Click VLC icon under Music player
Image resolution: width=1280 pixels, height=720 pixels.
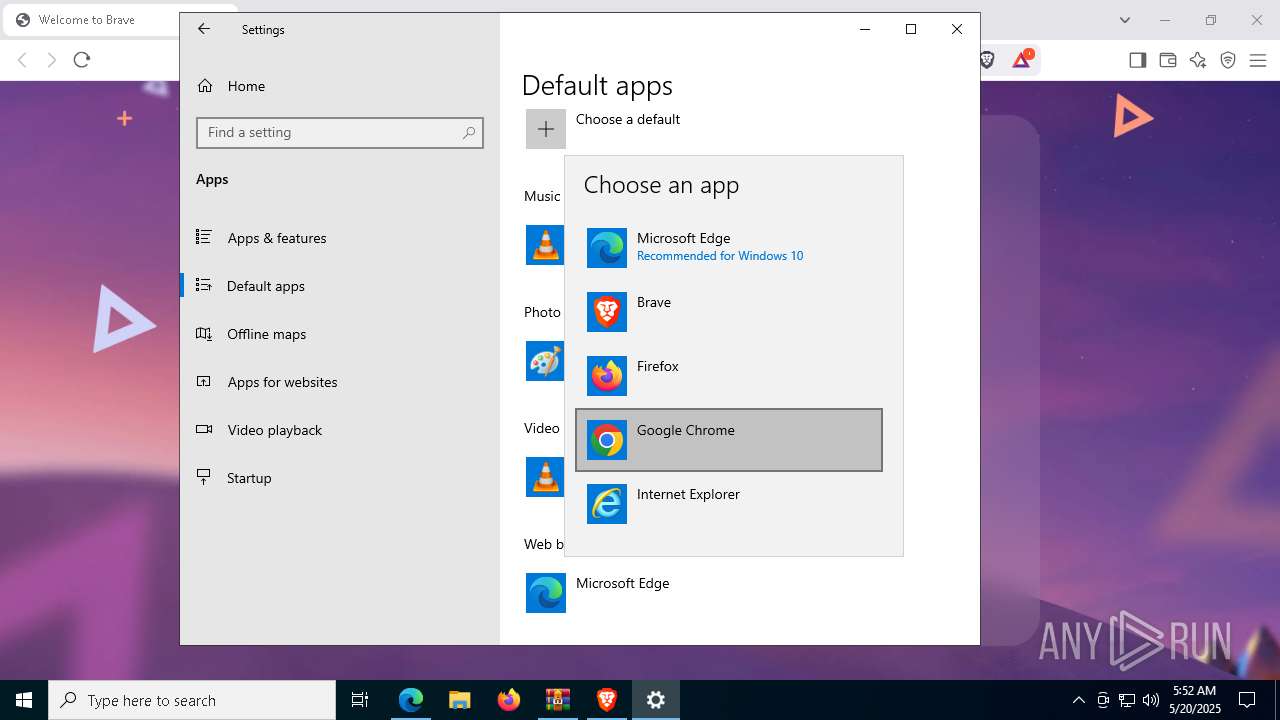click(x=546, y=245)
